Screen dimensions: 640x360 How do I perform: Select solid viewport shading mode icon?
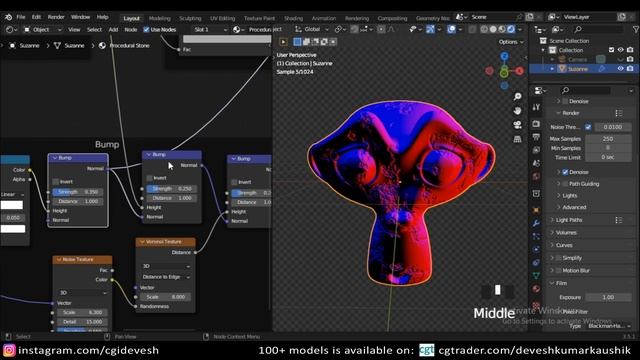pyautogui.click(x=493, y=29)
